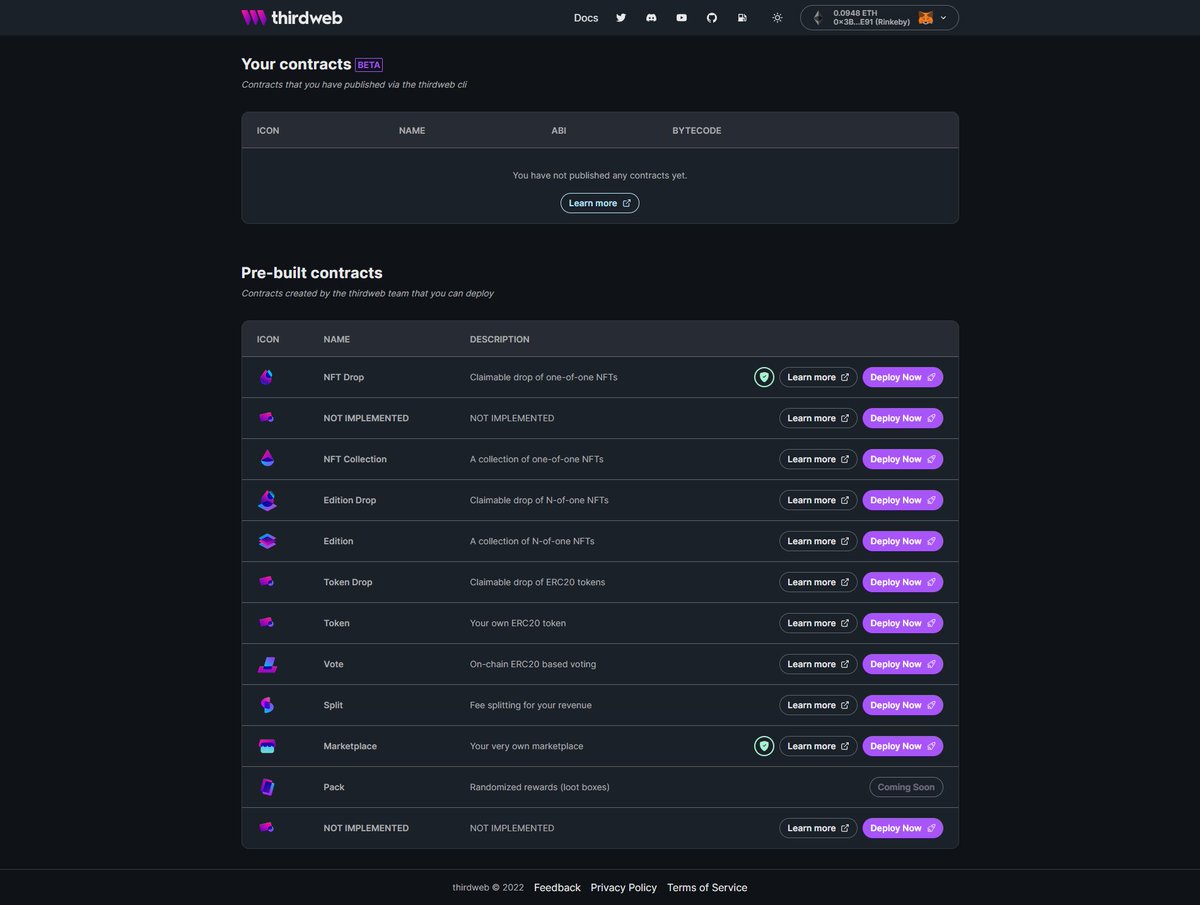Open the Privacy Policy footer link

pyautogui.click(x=624, y=888)
